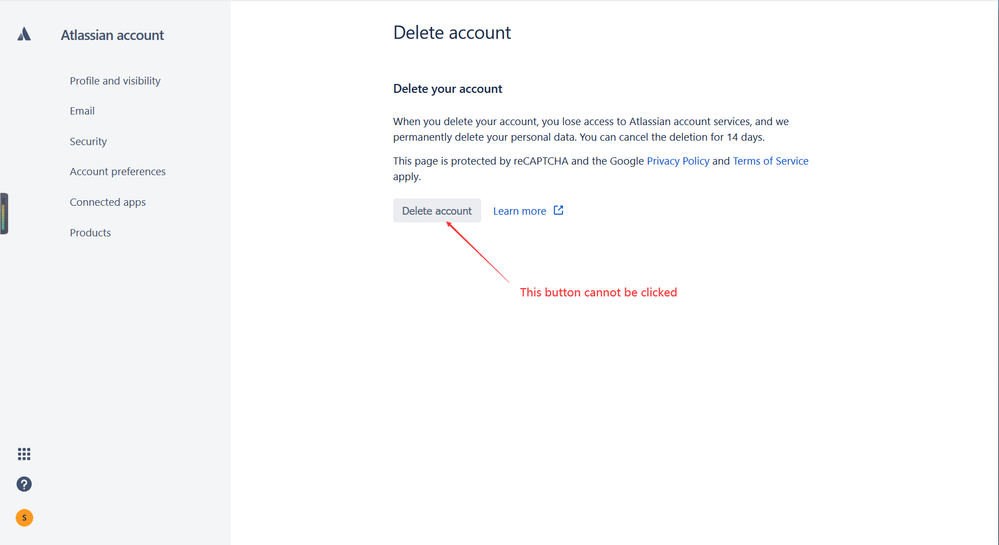Screen dimensions: 999x545
Task: Click the Delete account button
Action: [436, 211]
